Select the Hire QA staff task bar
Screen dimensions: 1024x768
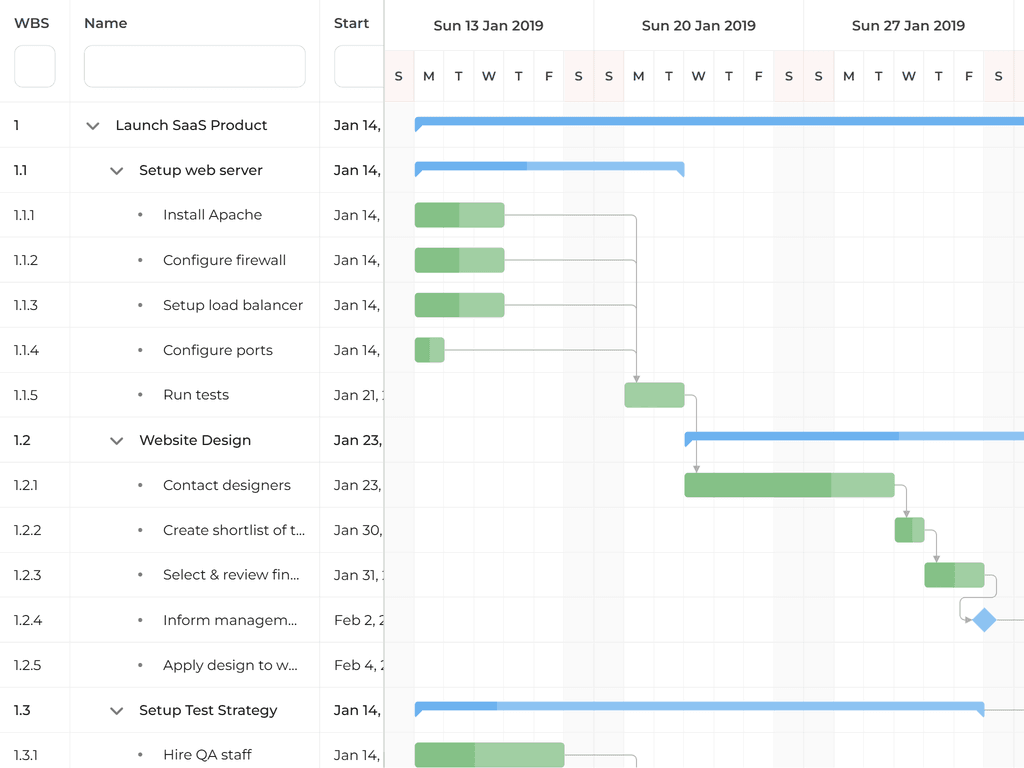[x=489, y=755]
